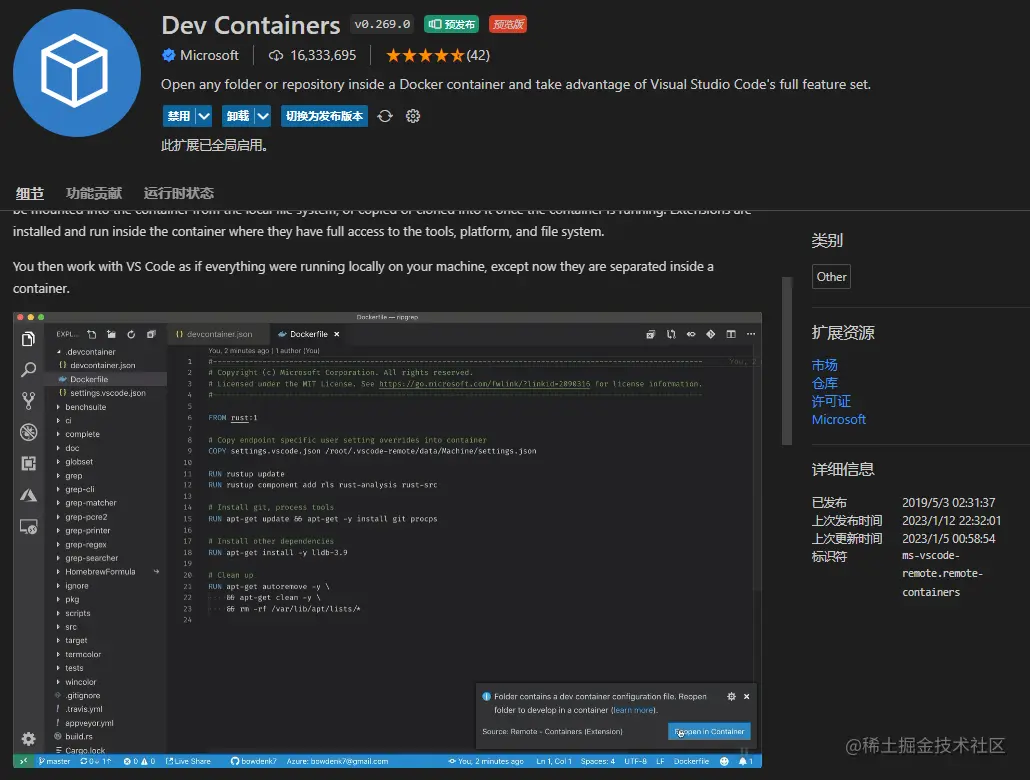This screenshot has height=780, width=1030.
Task: In embedded screenshot, click Azure triangle icon
Action: (x=28, y=495)
